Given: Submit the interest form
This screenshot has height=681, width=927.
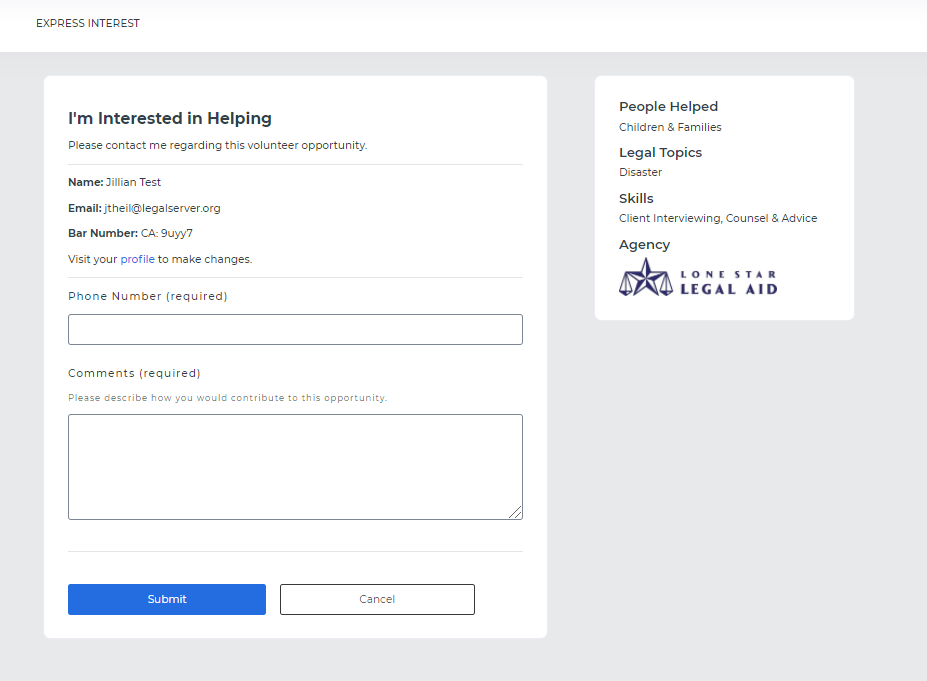Looking at the screenshot, I should (167, 599).
